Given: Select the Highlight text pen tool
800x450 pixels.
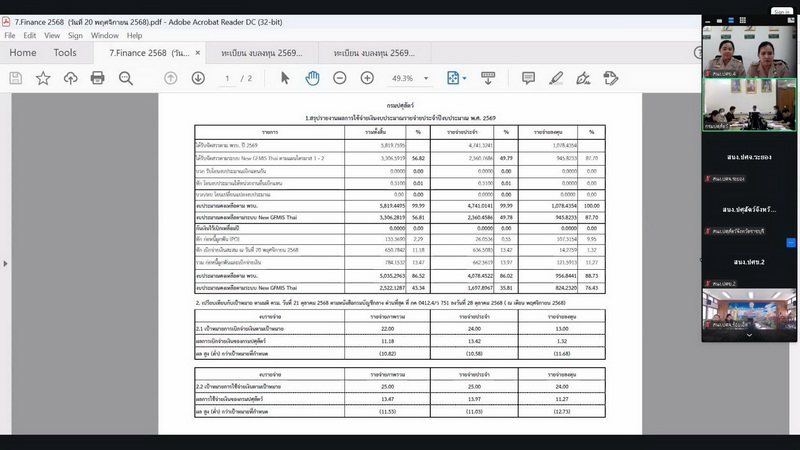Looking at the screenshot, I should click(x=556, y=78).
